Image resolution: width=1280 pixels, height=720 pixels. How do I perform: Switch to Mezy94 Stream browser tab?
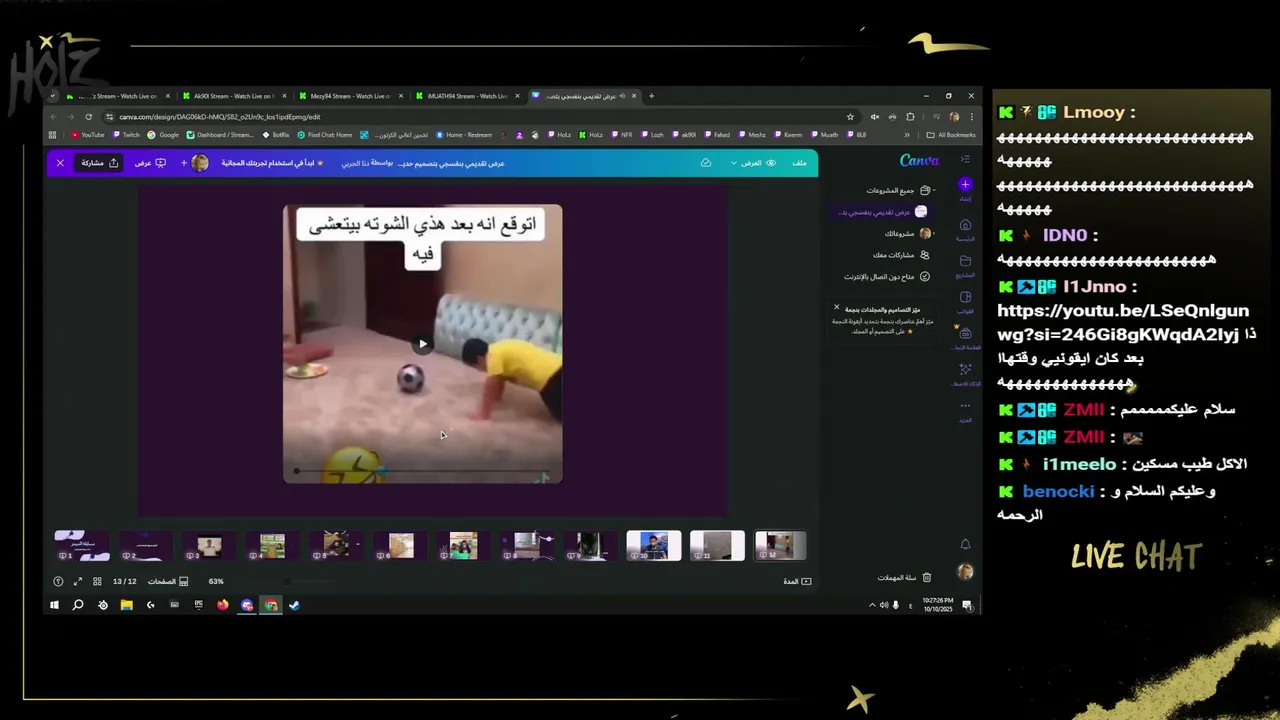350,96
